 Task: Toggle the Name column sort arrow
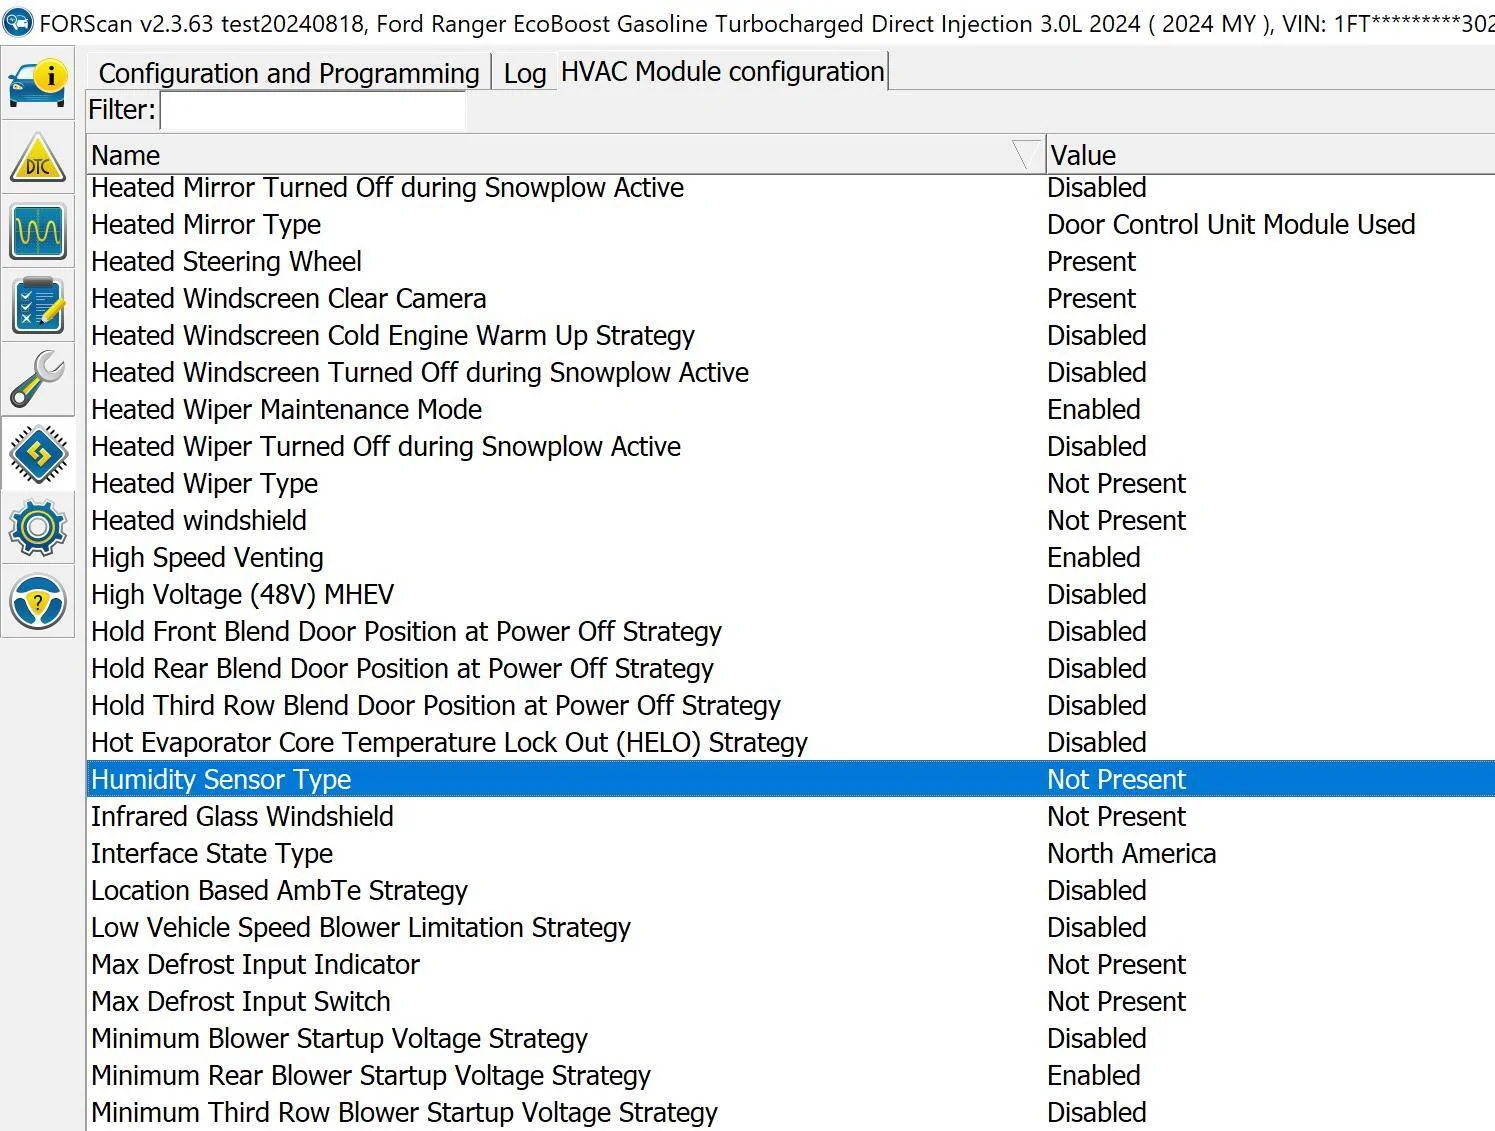1026,155
